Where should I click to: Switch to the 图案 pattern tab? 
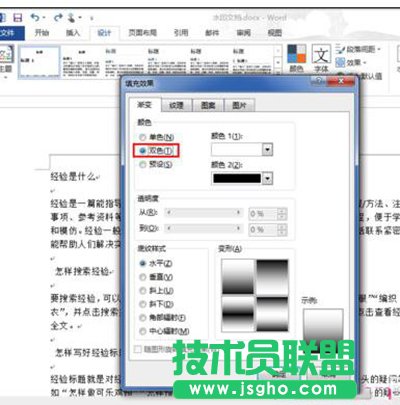208,105
